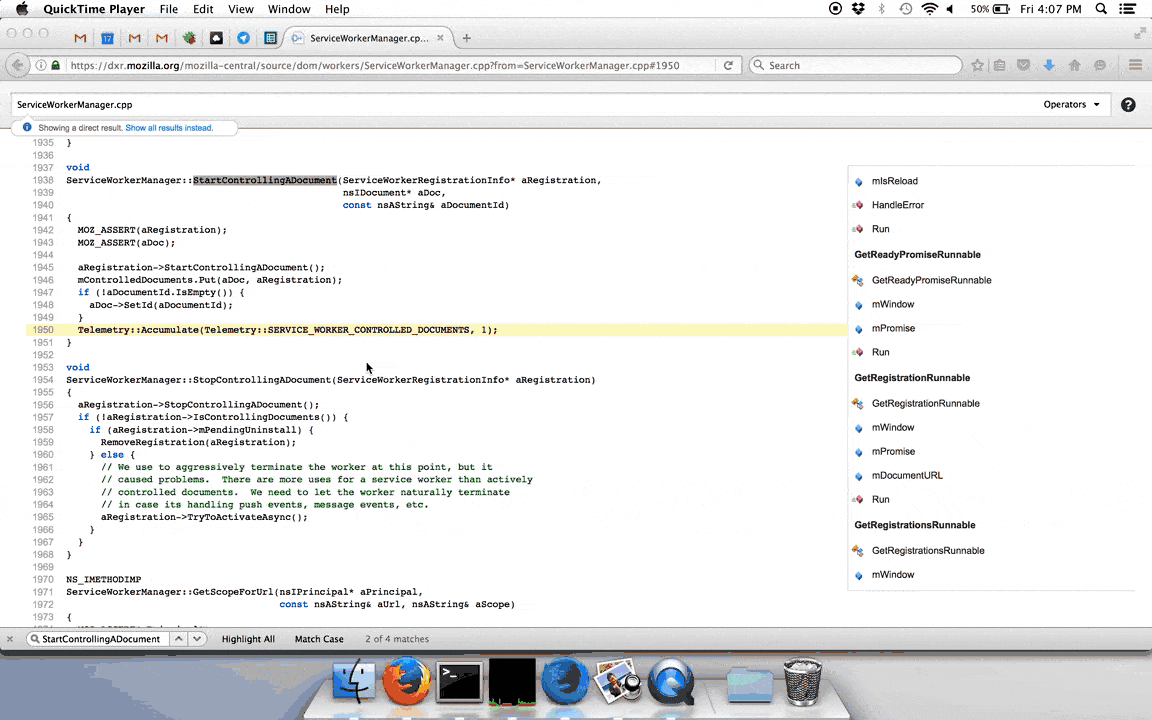
Task: Launch Terminal from the Dock
Action: coord(460,681)
